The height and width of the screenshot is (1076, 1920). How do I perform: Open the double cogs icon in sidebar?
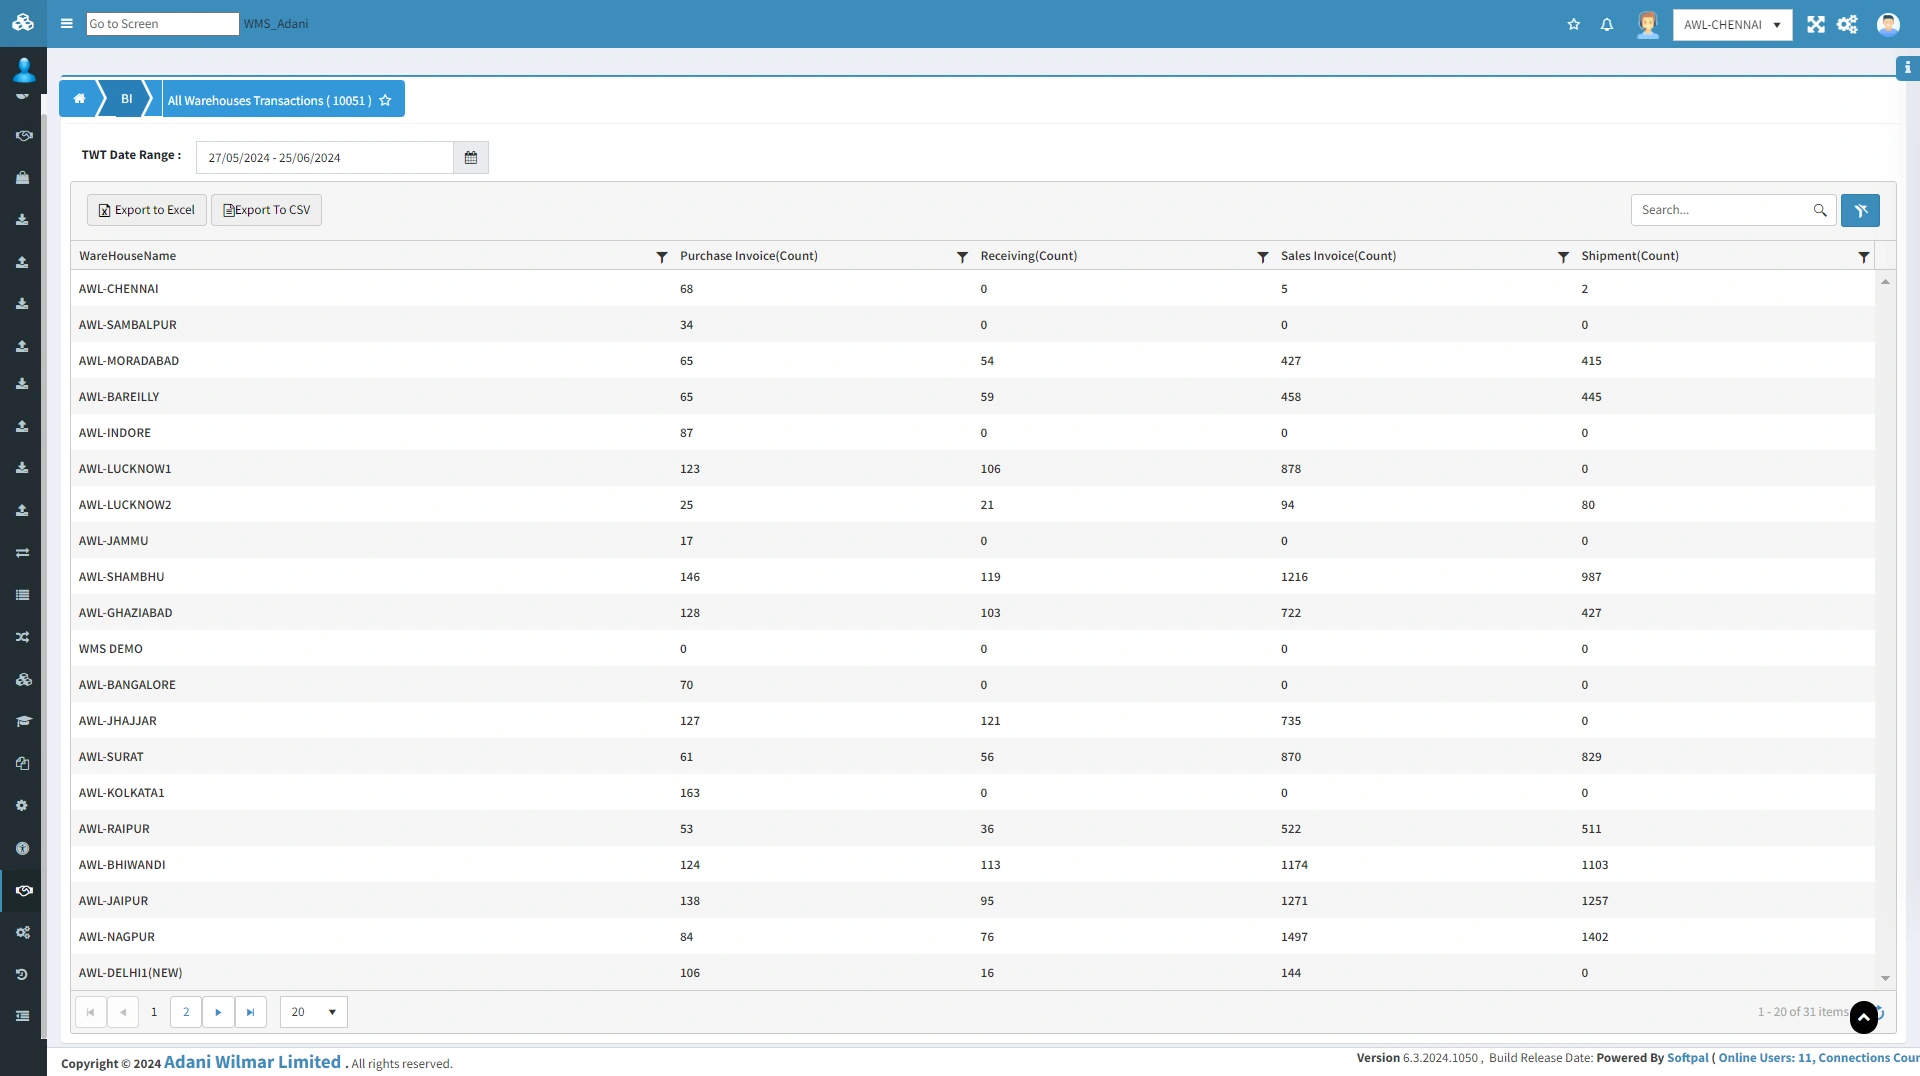point(22,932)
